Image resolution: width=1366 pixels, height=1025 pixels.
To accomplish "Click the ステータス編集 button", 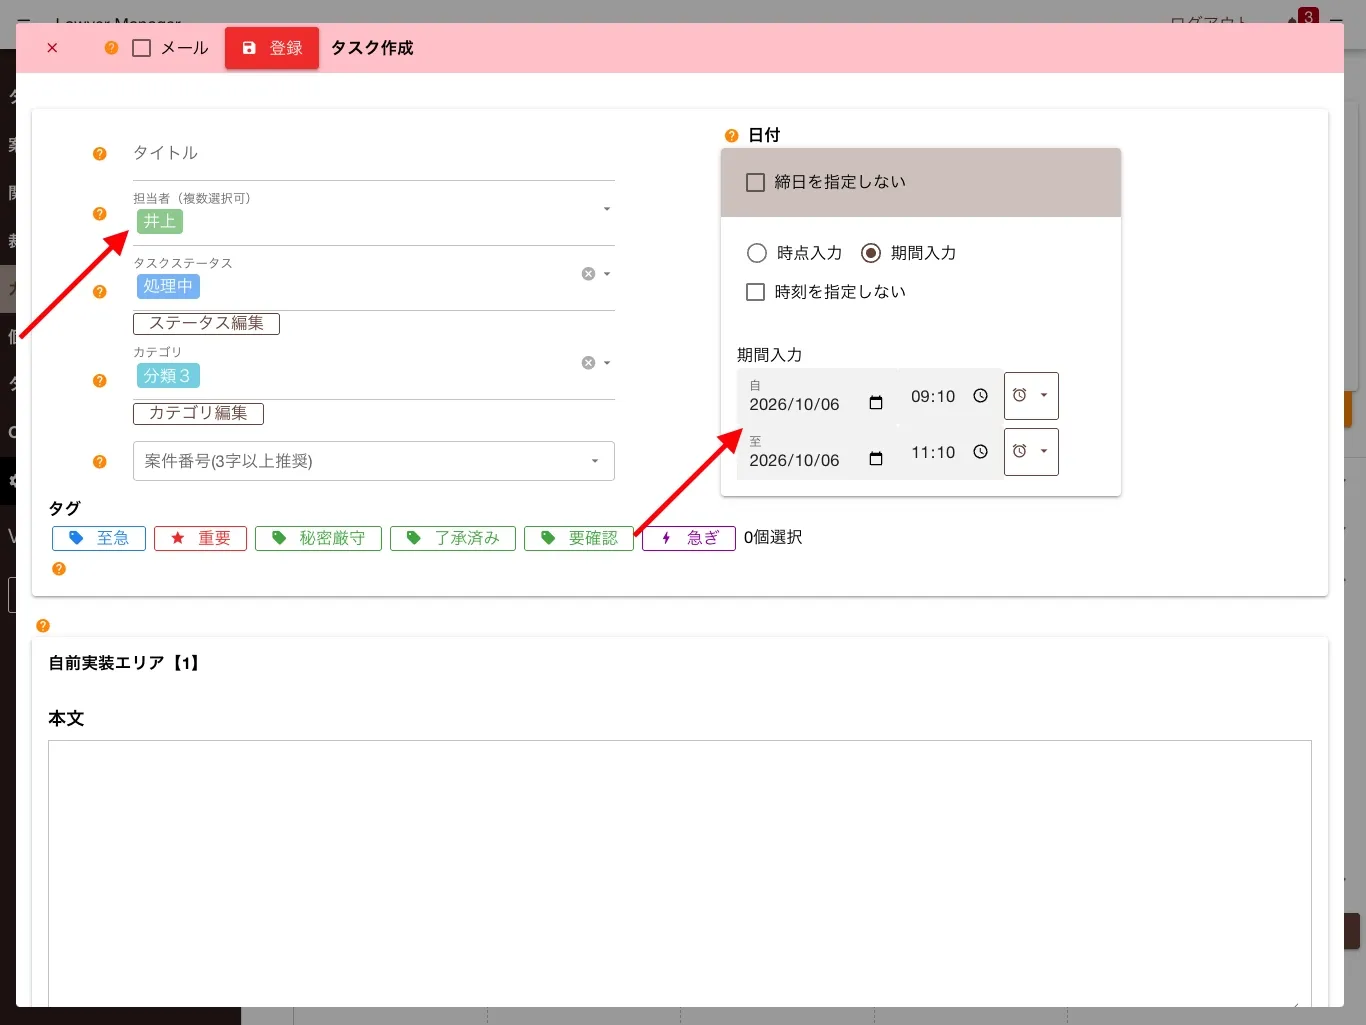I will pos(206,324).
